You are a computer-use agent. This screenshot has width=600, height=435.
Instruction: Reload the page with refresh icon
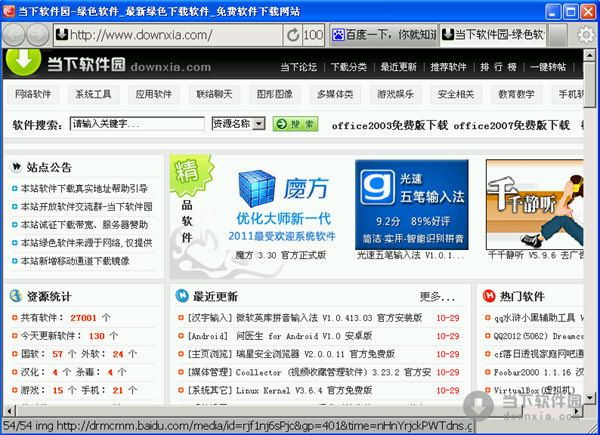(x=293, y=35)
